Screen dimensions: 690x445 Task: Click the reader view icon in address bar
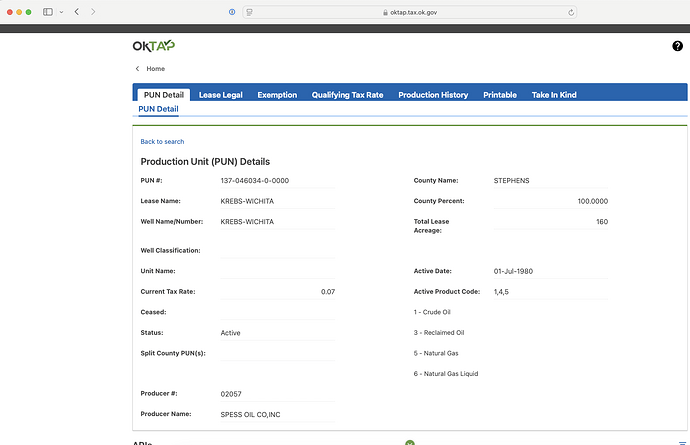pos(249,12)
